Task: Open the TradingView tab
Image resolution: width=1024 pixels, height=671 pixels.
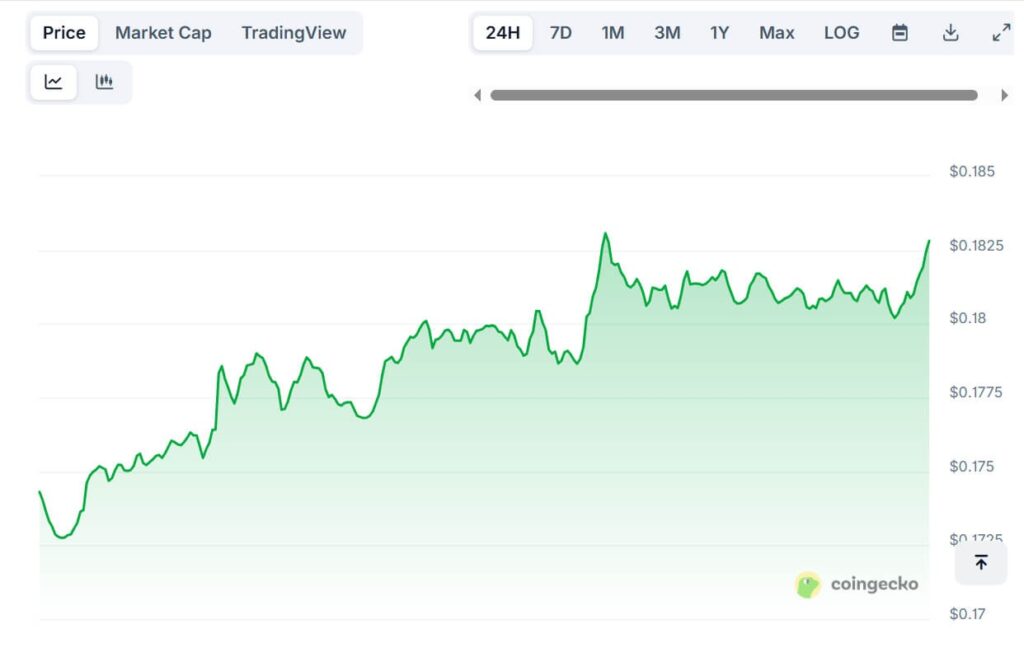Action: click(293, 33)
